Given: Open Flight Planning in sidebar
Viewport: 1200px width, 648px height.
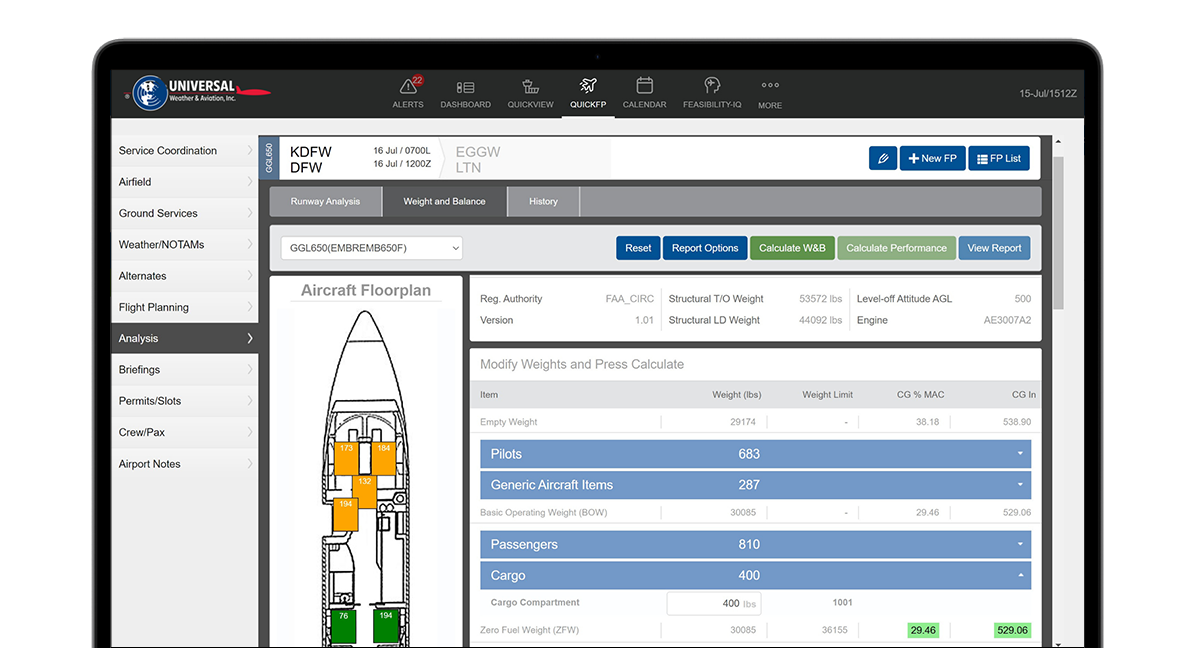Looking at the screenshot, I should click(185, 307).
